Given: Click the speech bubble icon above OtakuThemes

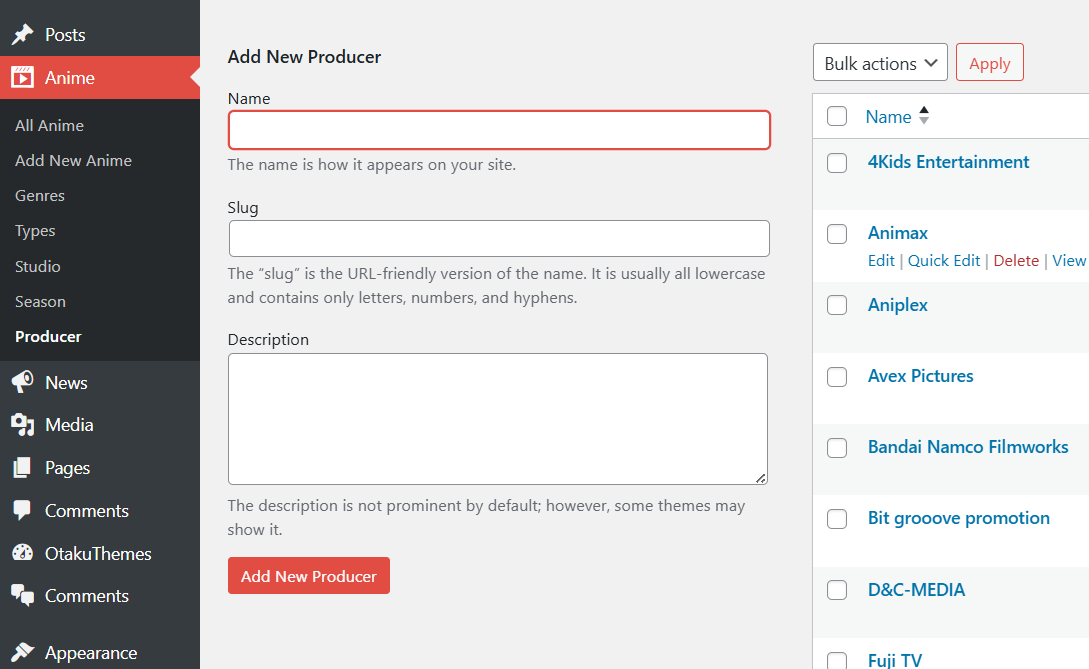Looking at the screenshot, I should pyautogui.click(x=22, y=511).
